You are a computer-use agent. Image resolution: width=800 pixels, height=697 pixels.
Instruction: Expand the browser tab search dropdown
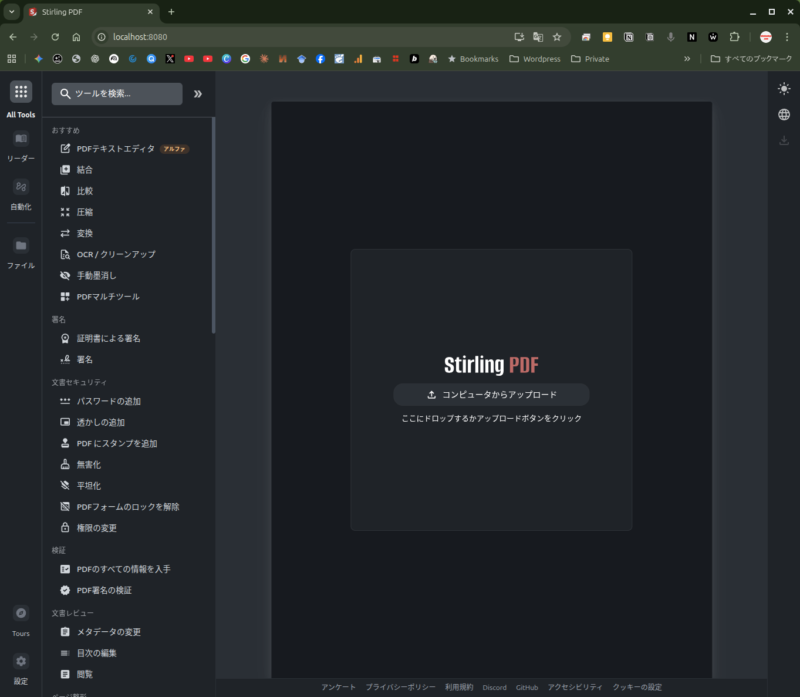coord(12,12)
